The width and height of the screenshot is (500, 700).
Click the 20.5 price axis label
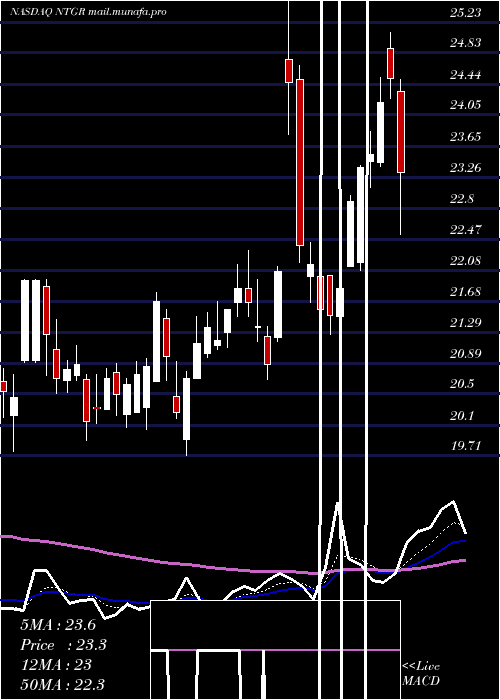point(462,385)
